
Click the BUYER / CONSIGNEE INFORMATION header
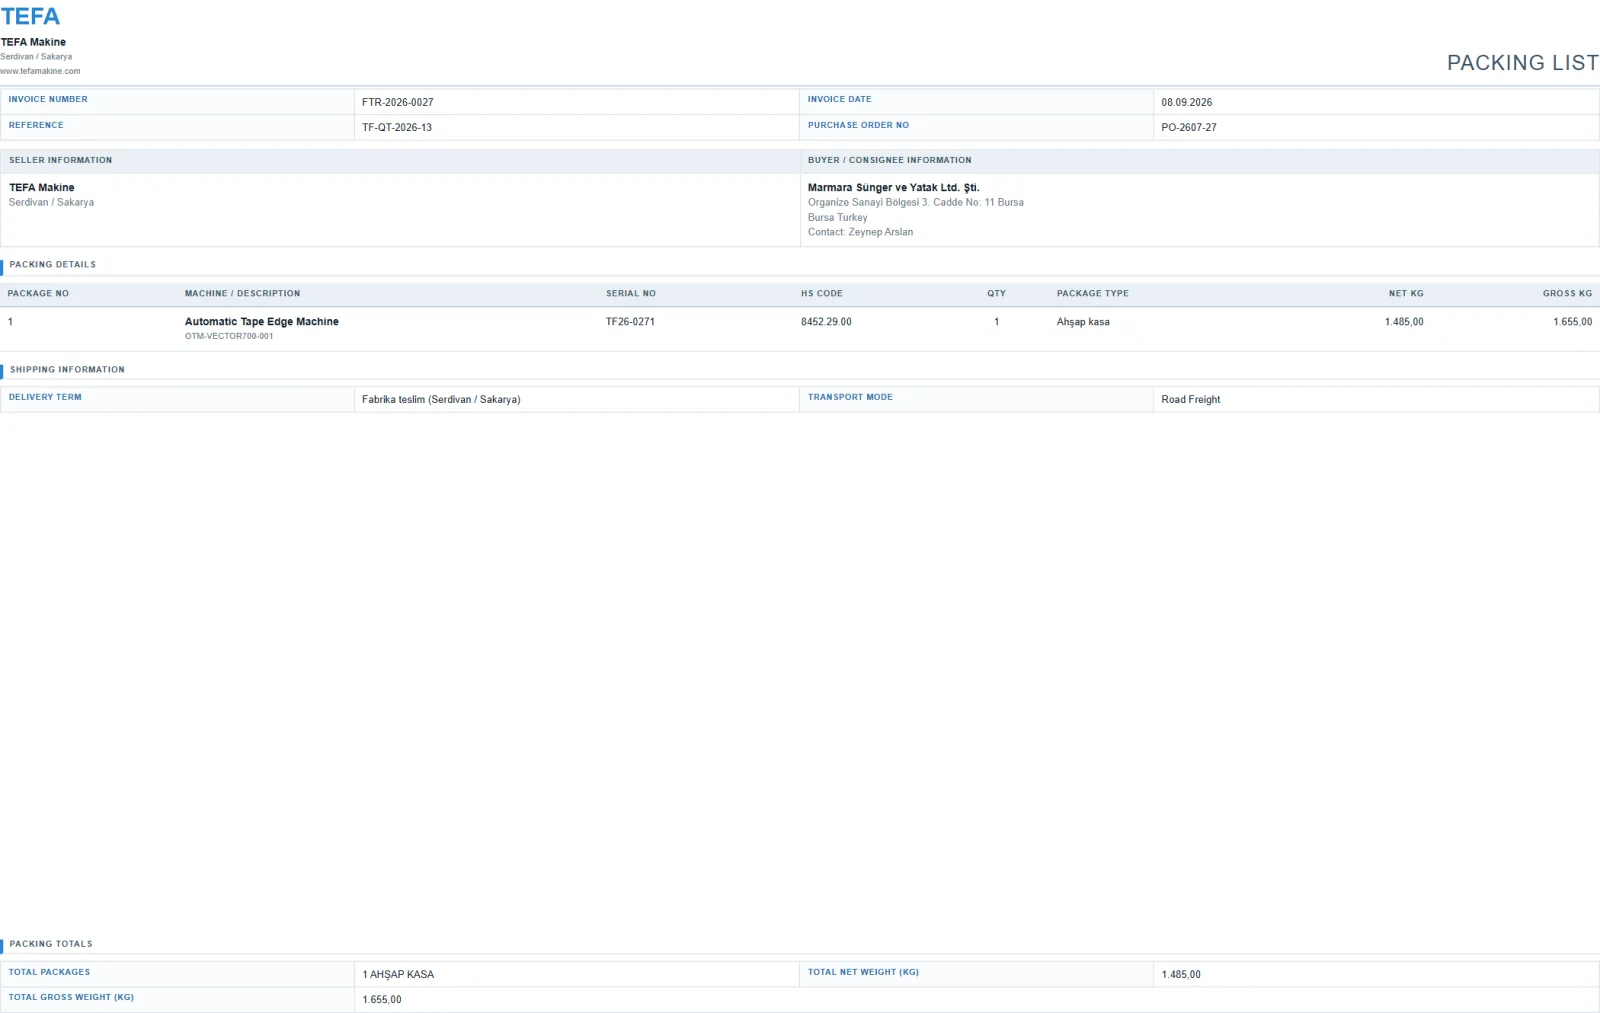[890, 160]
